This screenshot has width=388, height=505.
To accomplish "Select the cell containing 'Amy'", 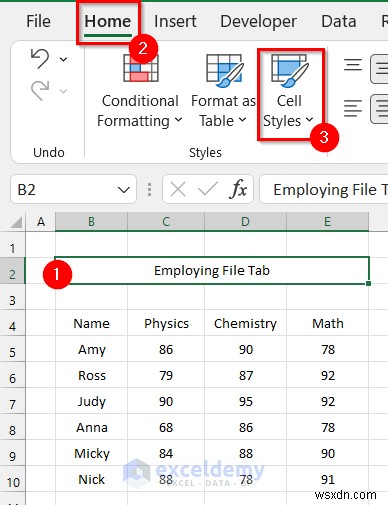I will (91, 349).
